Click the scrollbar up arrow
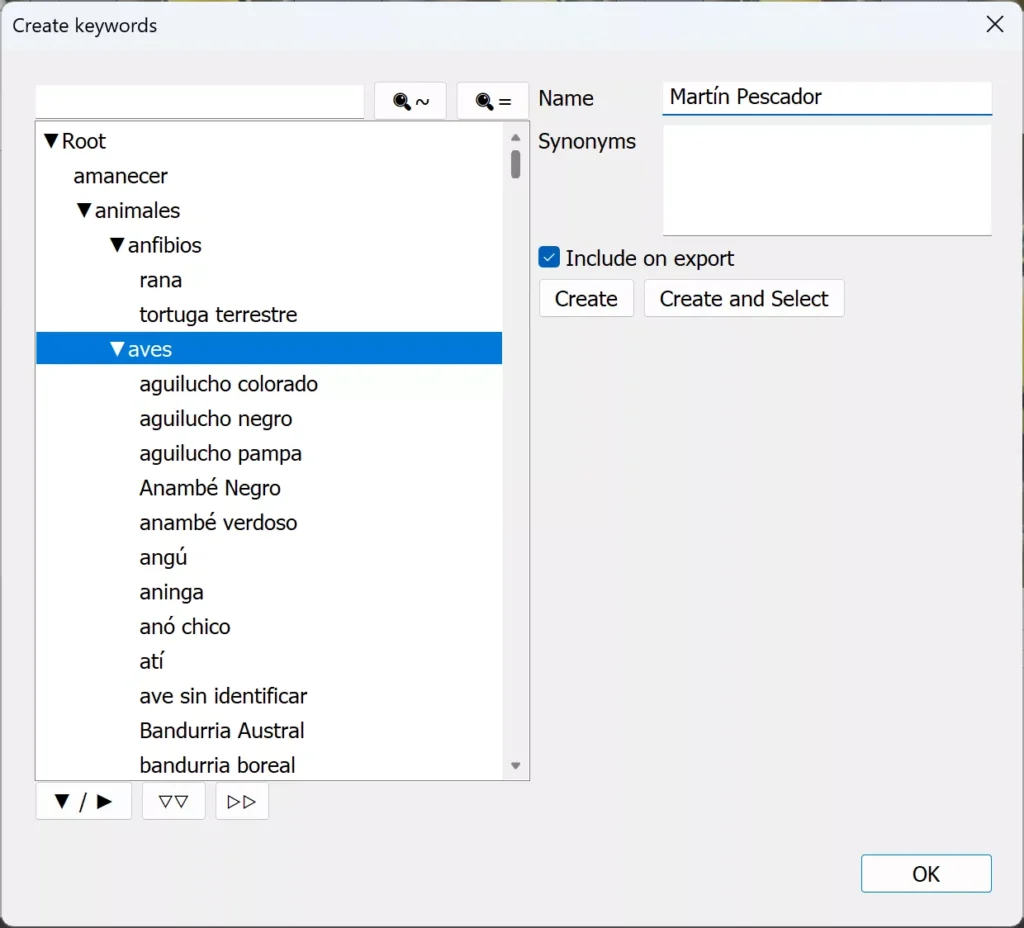Viewport: 1024px width, 928px height. pyautogui.click(x=515, y=137)
